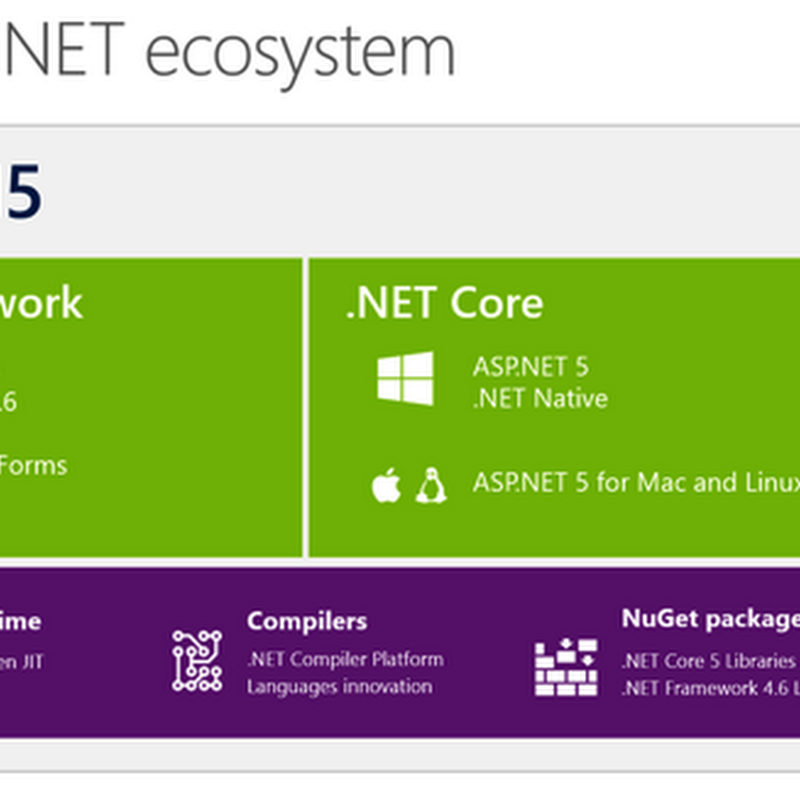
Task: Click the "ASP.NET 5" line beside Windows logo
Action: [531, 366]
